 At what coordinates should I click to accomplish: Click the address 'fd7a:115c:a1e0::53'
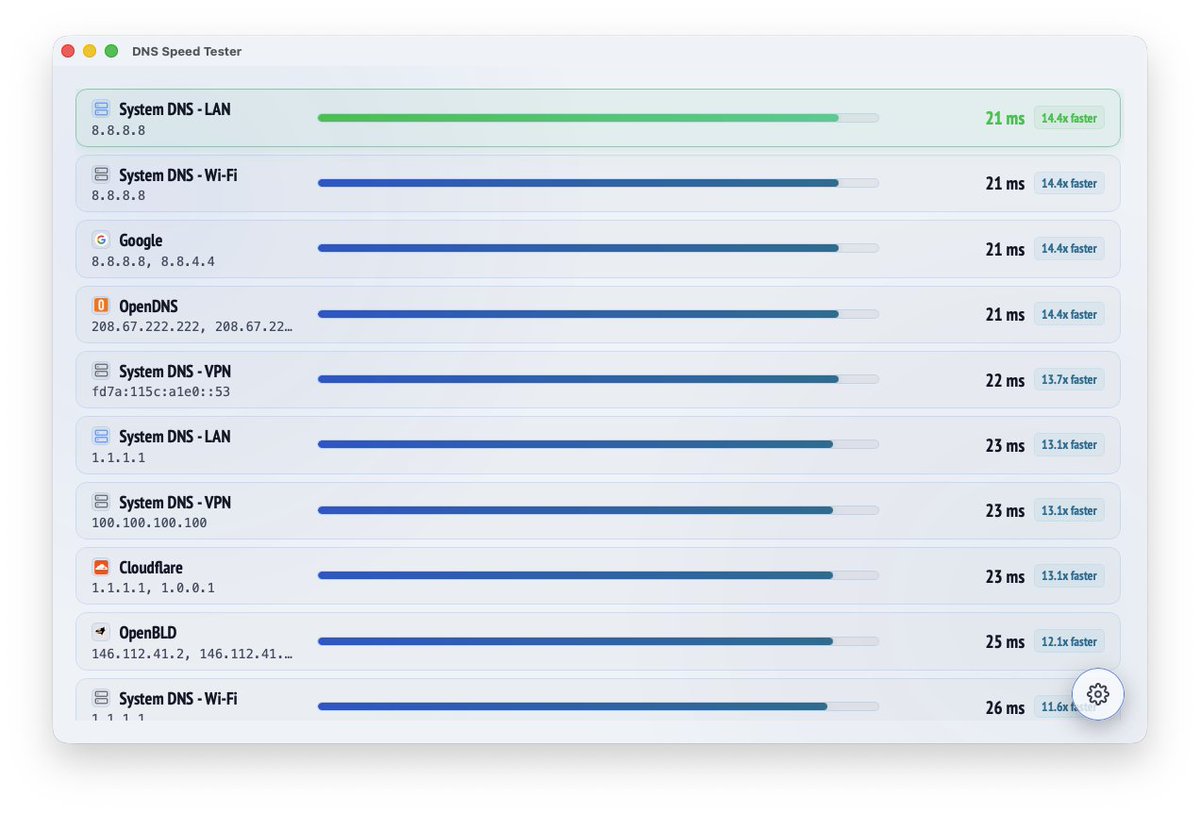tap(161, 392)
